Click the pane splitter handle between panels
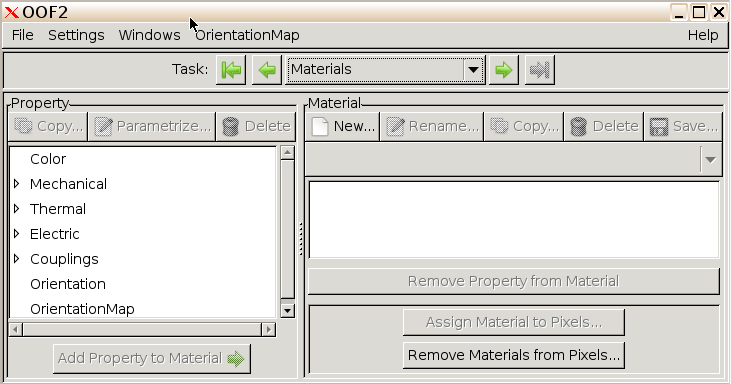This screenshot has width=731, height=384. (301, 239)
